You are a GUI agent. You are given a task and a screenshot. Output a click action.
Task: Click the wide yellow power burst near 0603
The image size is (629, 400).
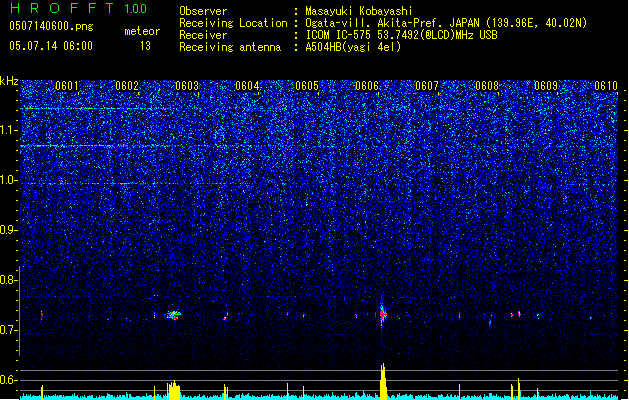pyautogui.click(x=174, y=390)
